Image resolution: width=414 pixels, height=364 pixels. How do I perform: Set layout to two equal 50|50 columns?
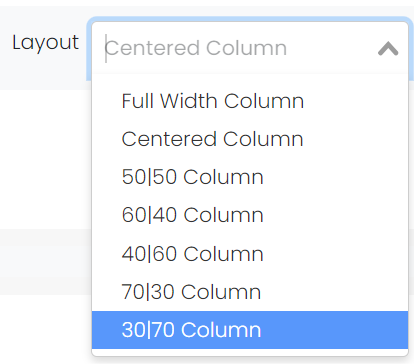(x=250, y=177)
